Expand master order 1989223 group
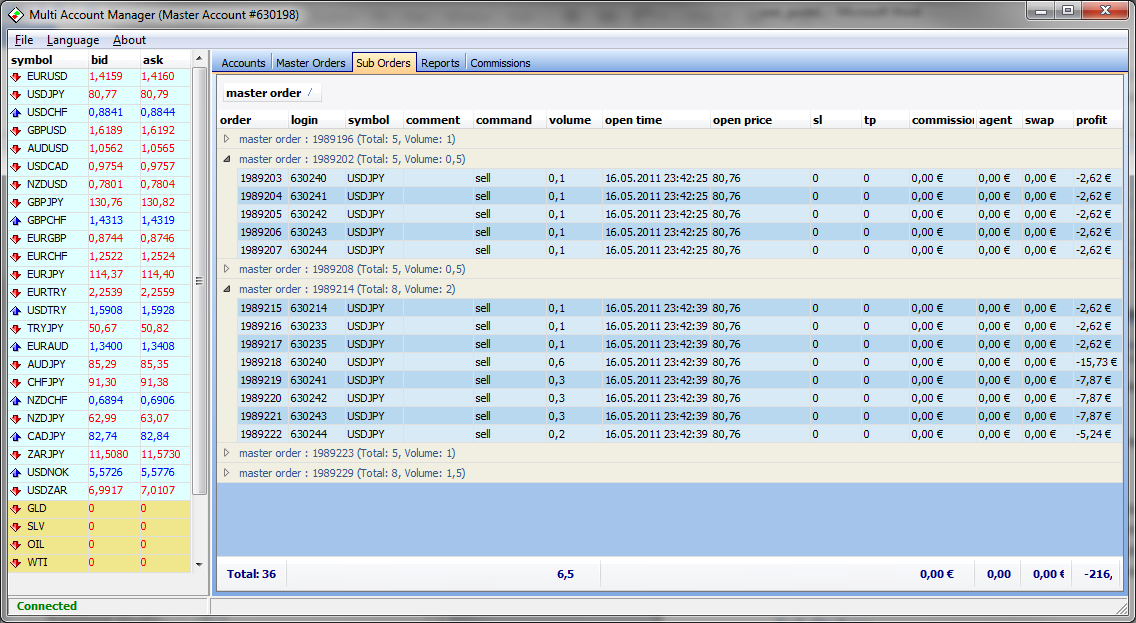This screenshot has height=623, width=1136. [227, 453]
